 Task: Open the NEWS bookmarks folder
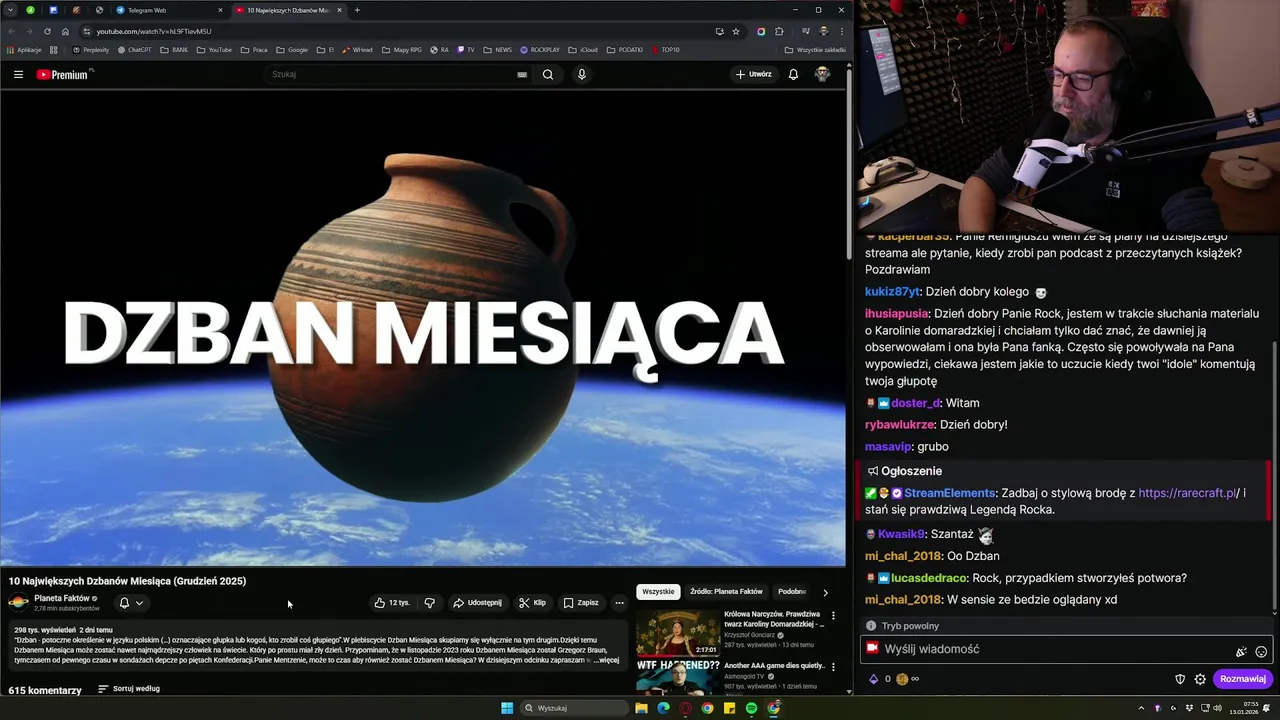(x=497, y=50)
